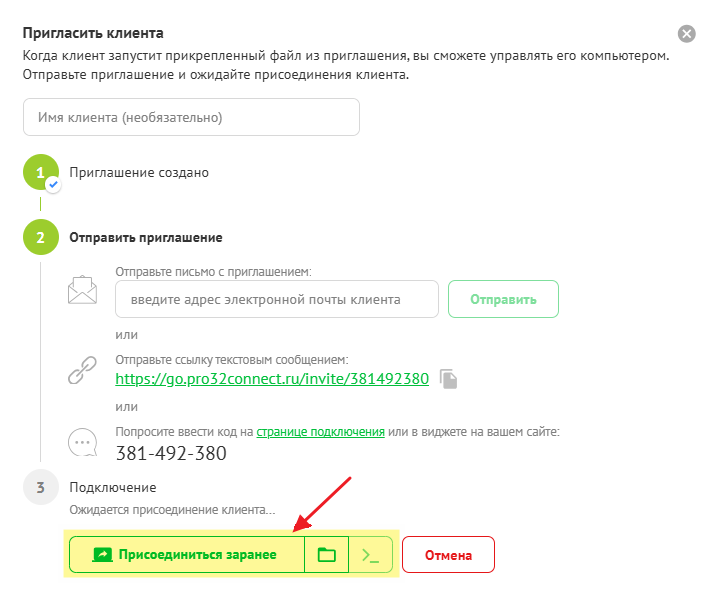
Task: Select the Приглашение создано step label
Action: pos(139,172)
